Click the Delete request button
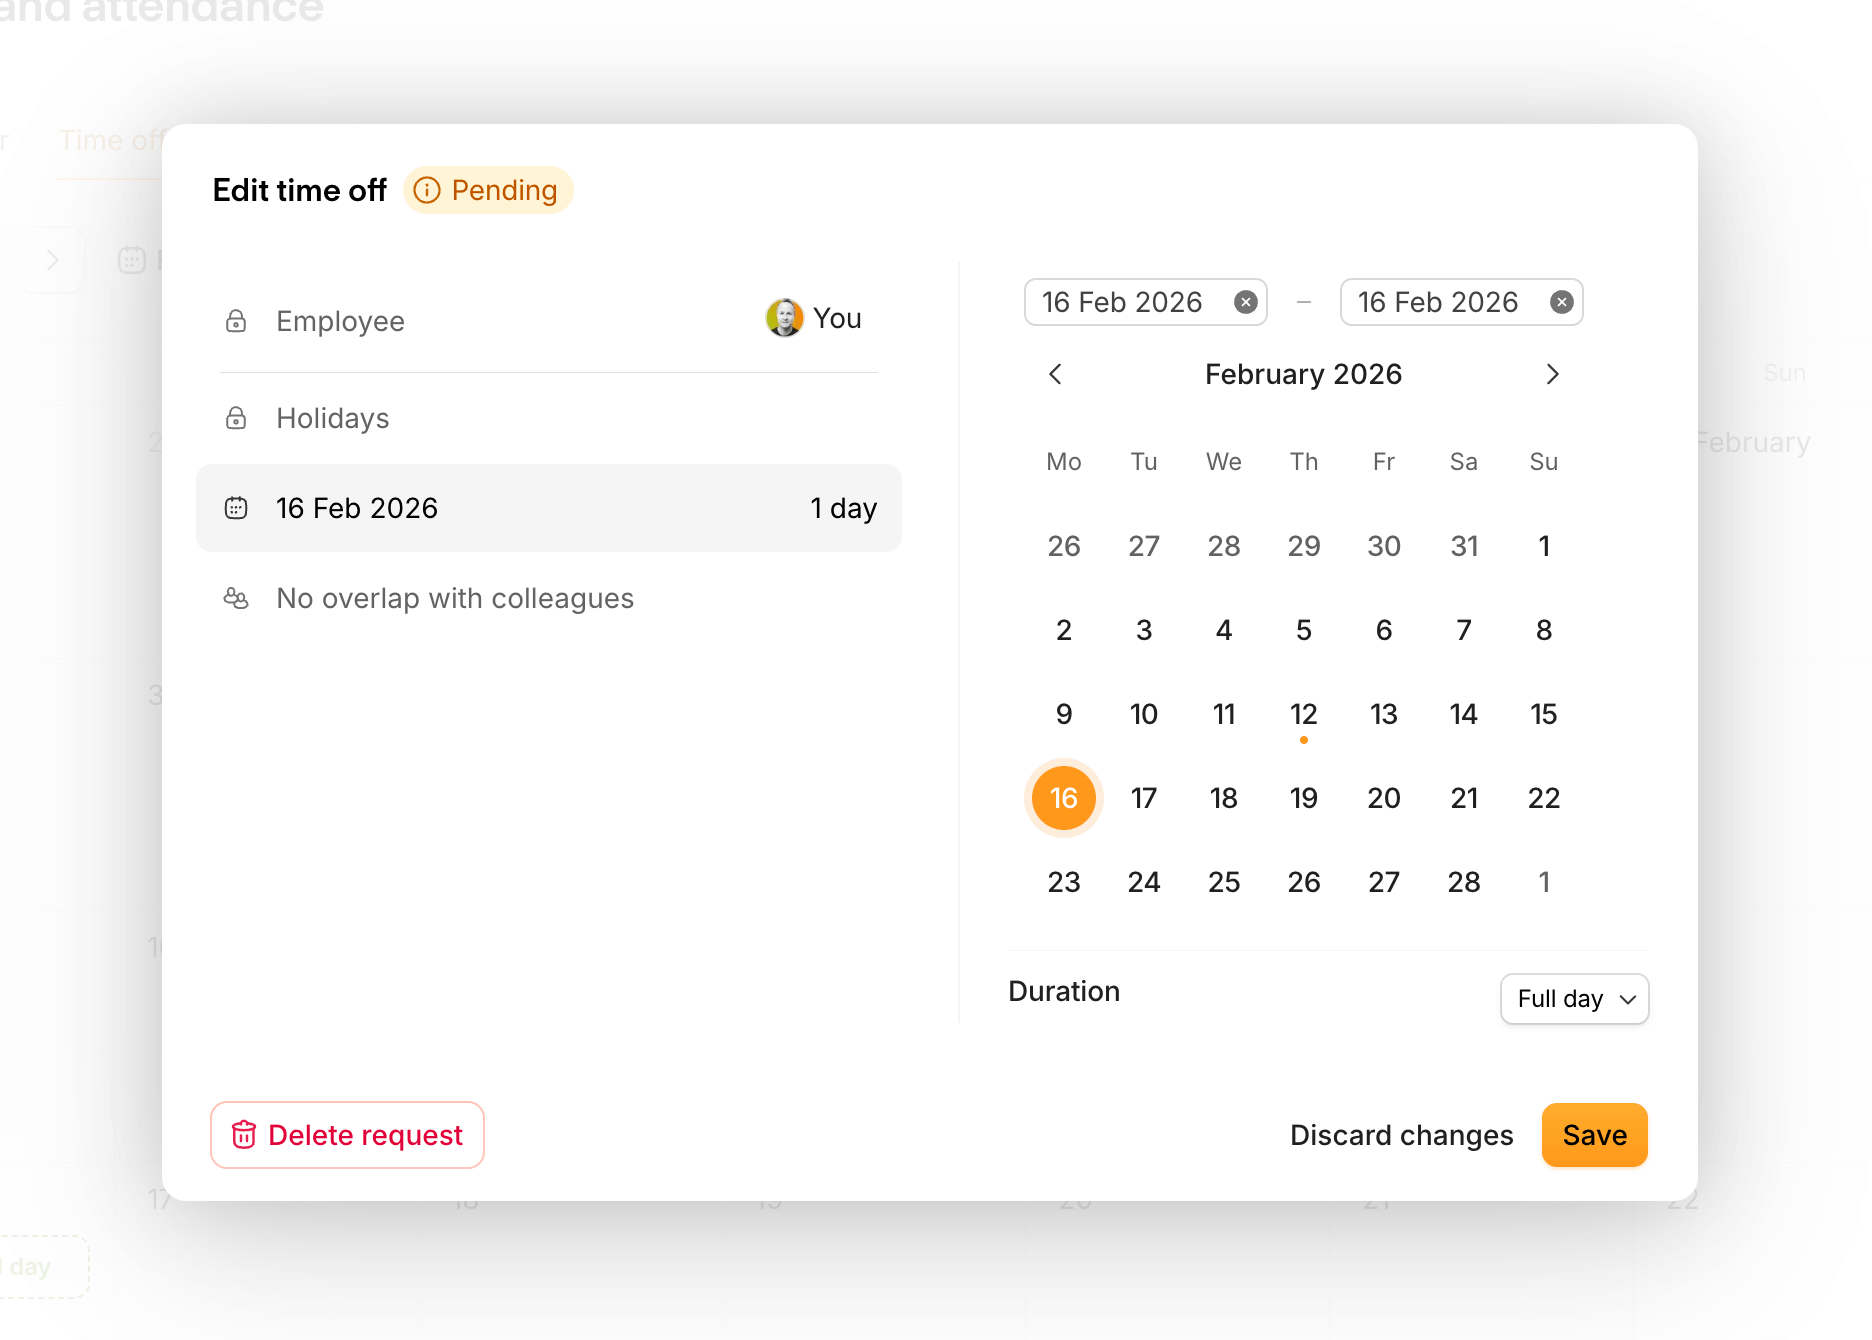 347,1135
